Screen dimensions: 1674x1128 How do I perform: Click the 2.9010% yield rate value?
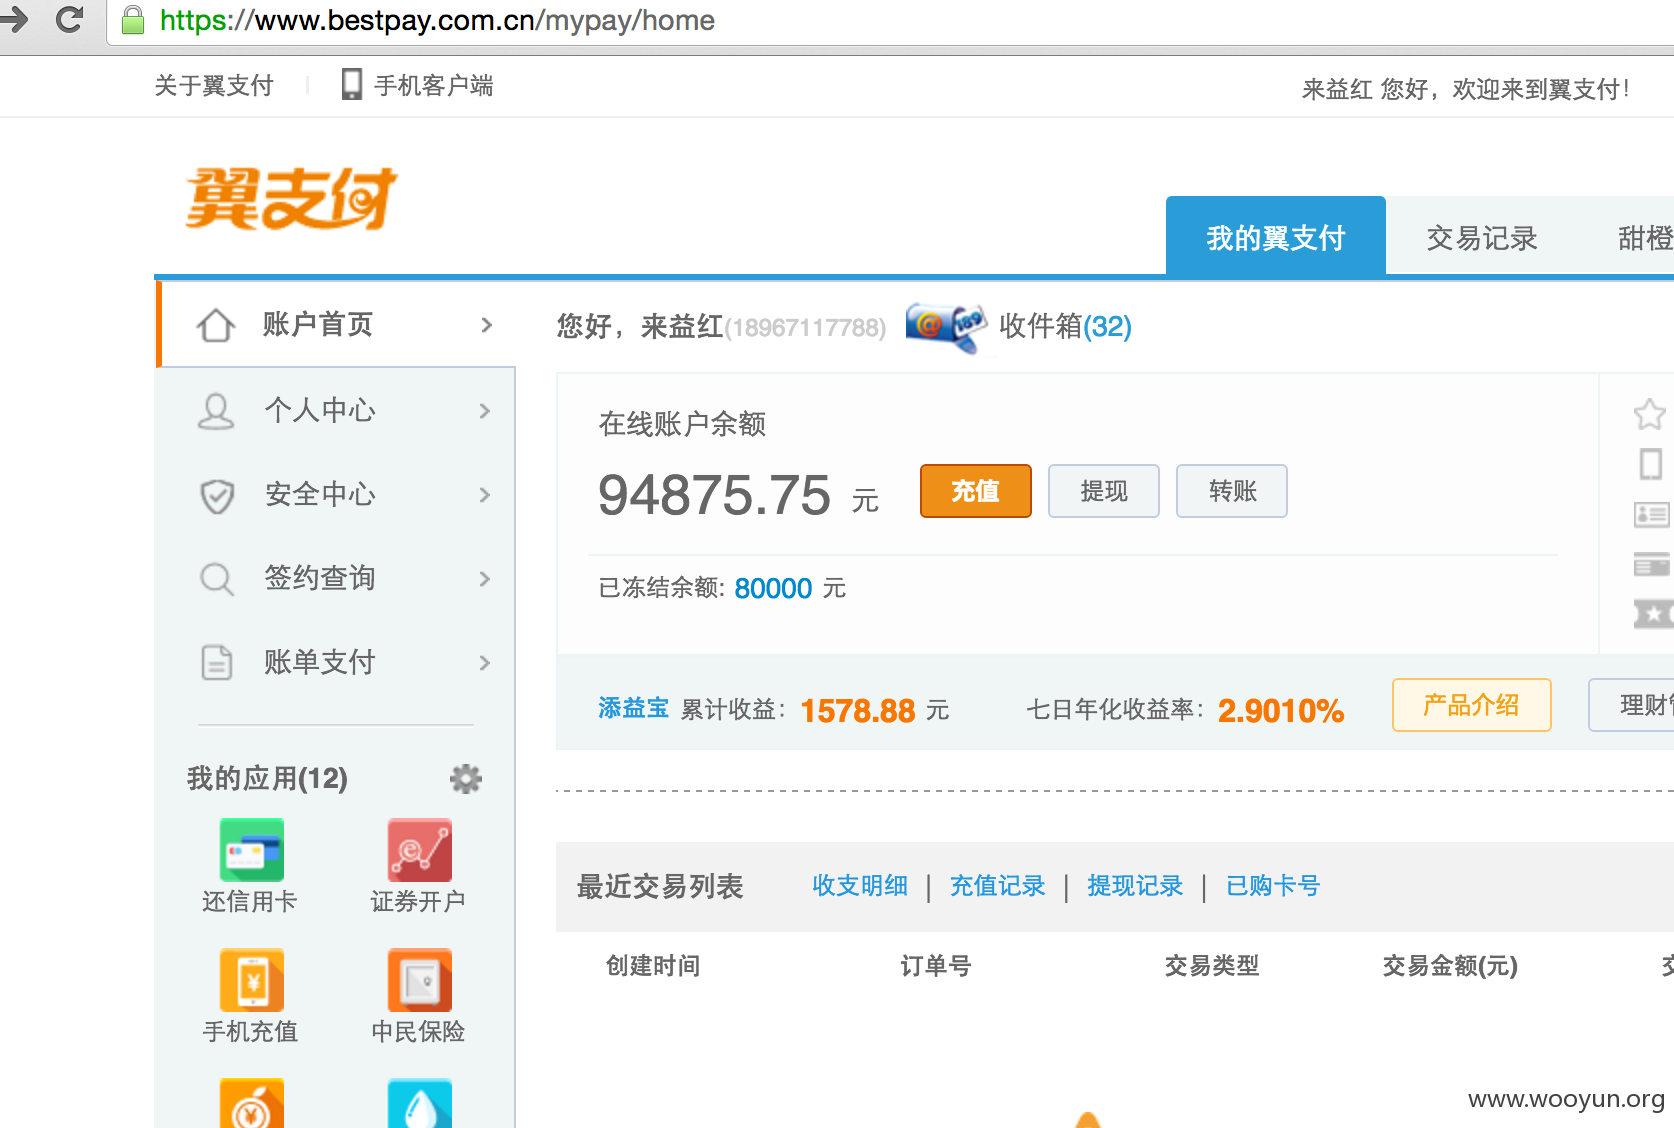[x=1281, y=710]
